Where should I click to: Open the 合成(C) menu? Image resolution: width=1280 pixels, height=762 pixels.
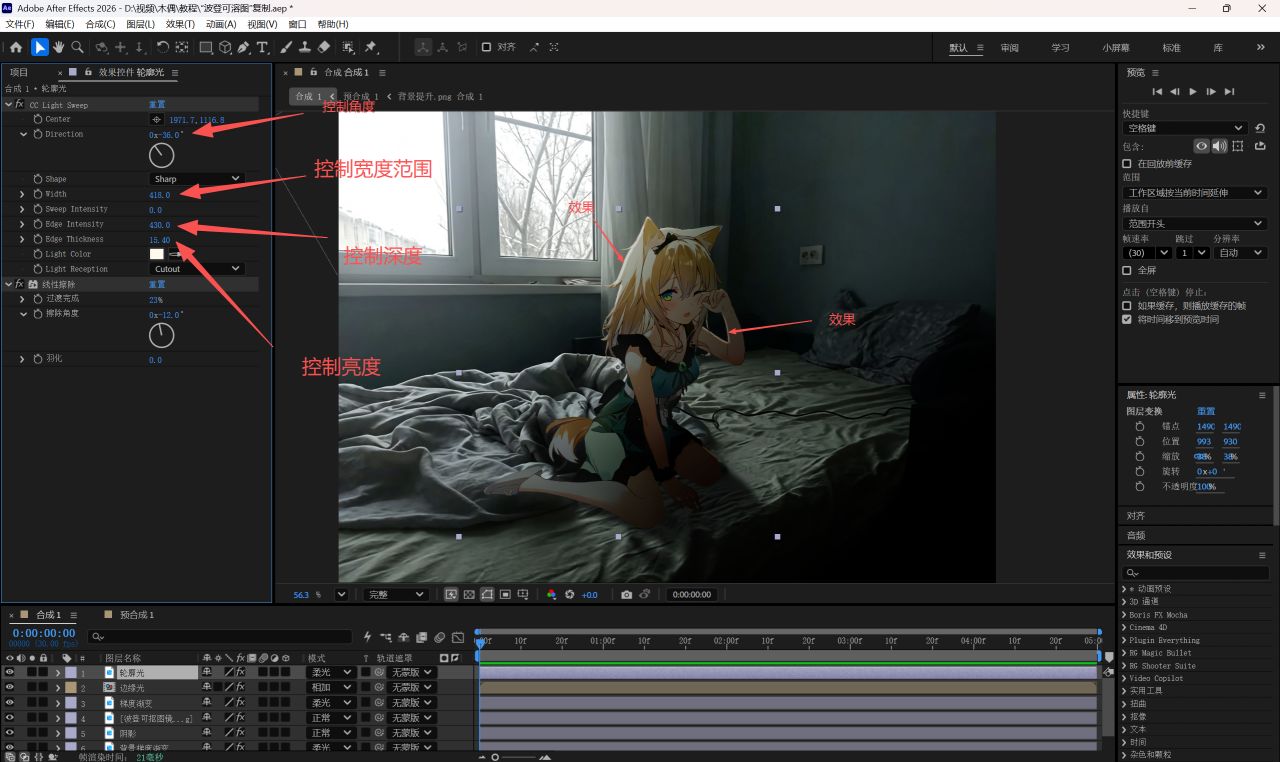click(x=100, y=24)
